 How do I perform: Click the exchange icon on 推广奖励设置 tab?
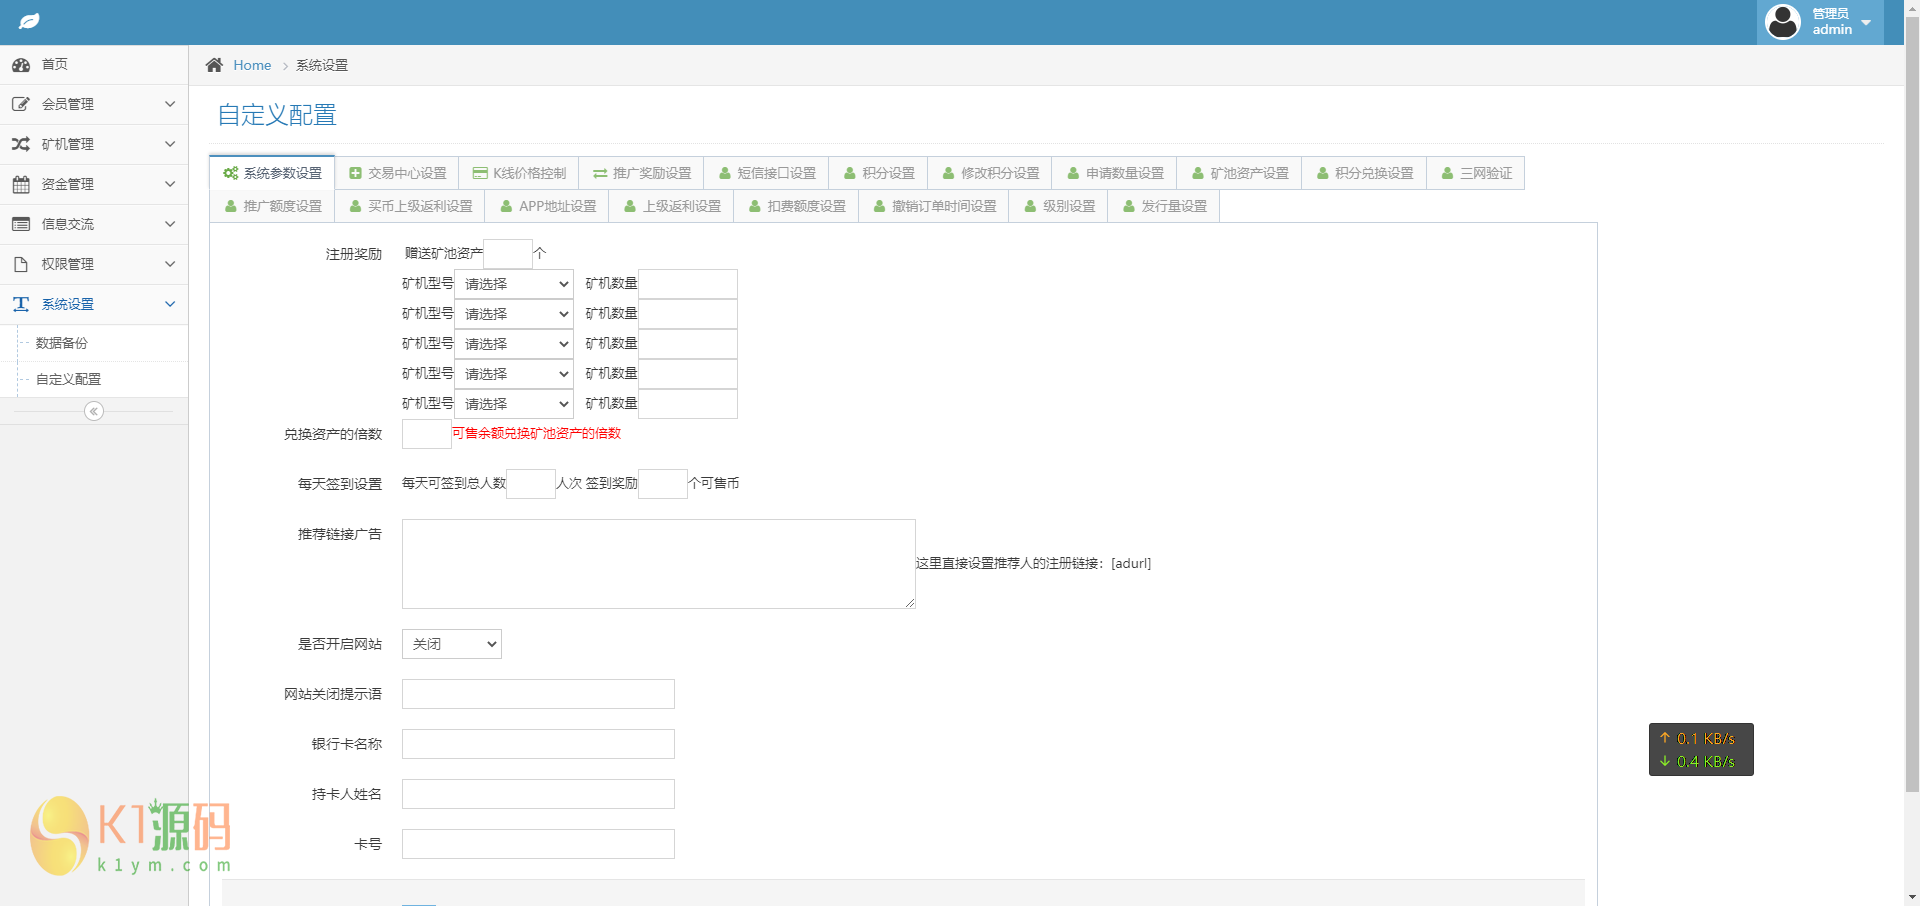point(600,173)
